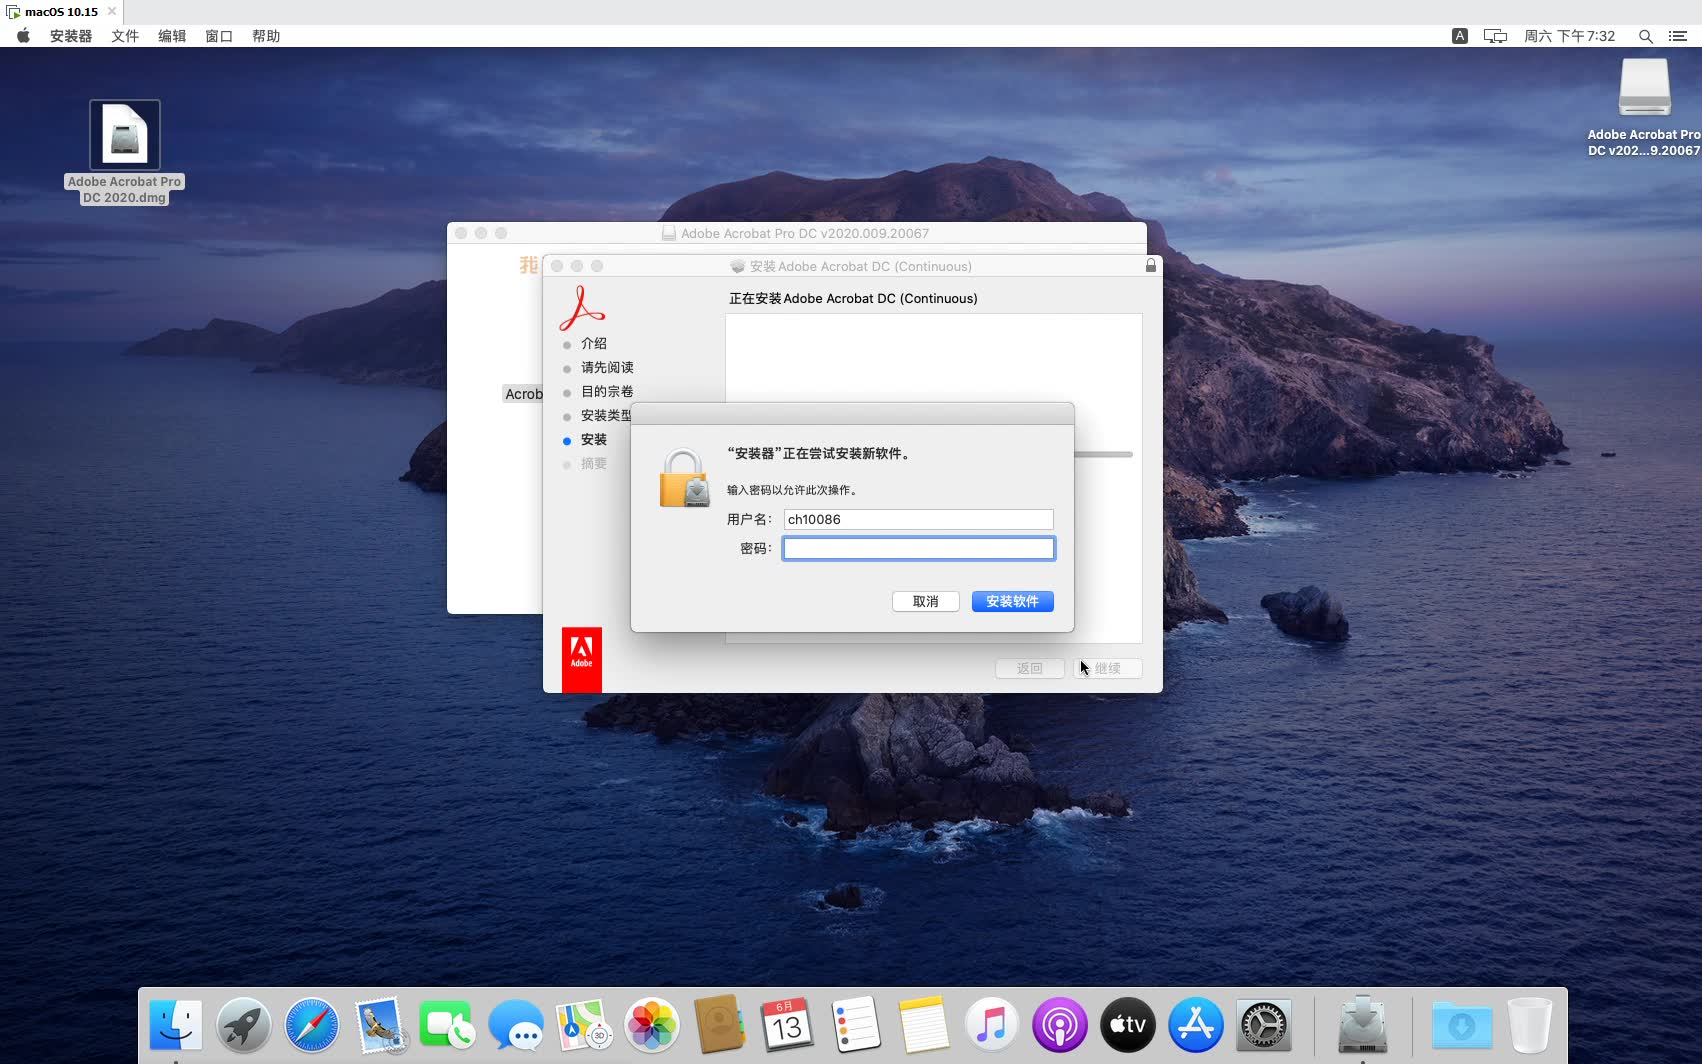Click the 用户名 field containing ch10086
1702x1064 pixels.
click(919, 519)
